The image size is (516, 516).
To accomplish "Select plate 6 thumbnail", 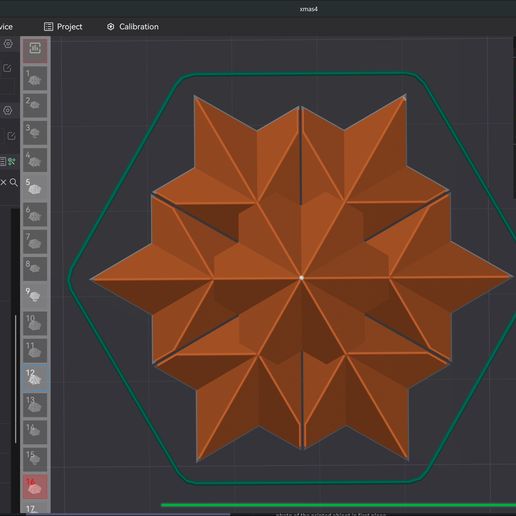I will [x=35, y=215].
